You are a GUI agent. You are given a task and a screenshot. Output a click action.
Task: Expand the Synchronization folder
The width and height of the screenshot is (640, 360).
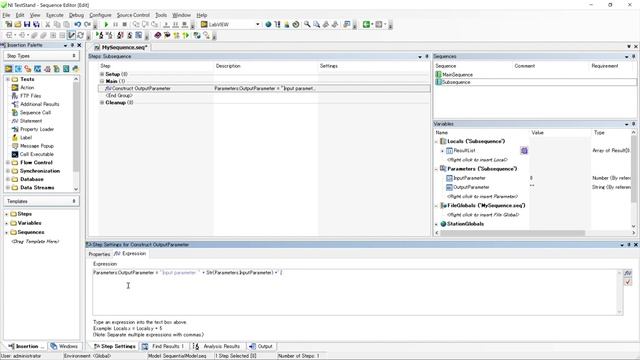(x=7, y=171)
